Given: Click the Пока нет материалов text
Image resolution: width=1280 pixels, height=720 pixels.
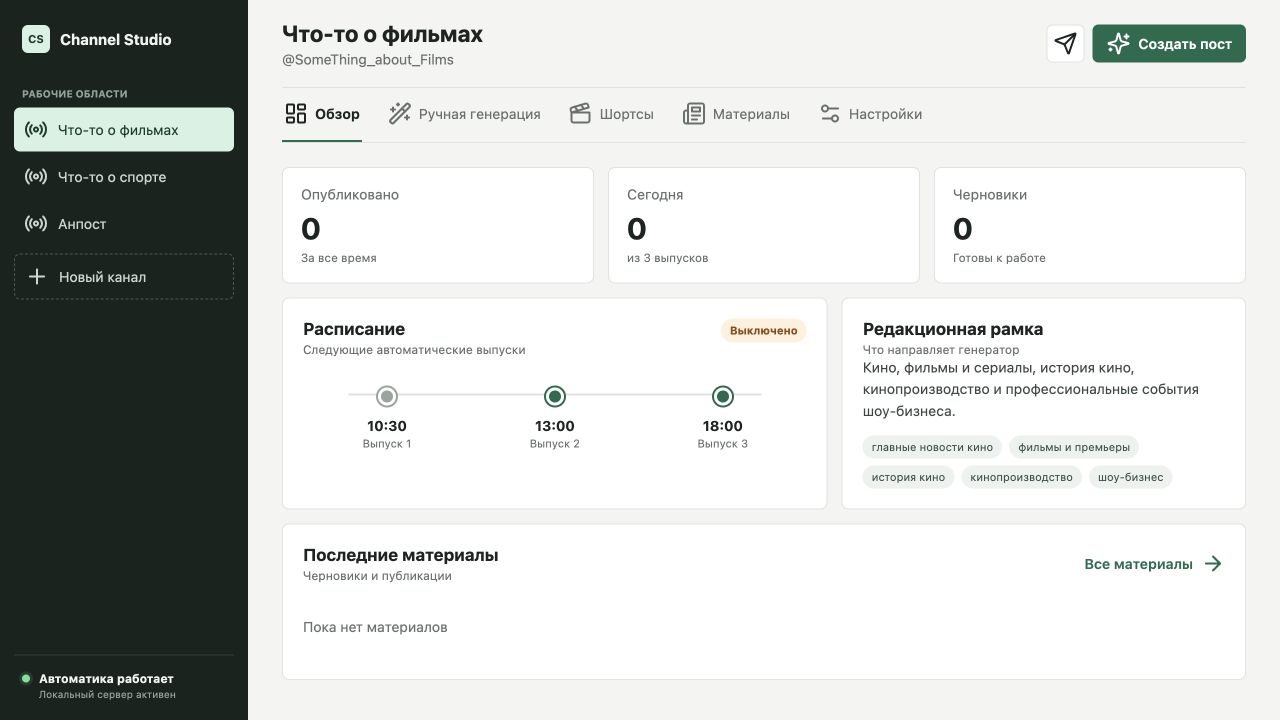Looking at the screenshot, I should pos(375,627).
